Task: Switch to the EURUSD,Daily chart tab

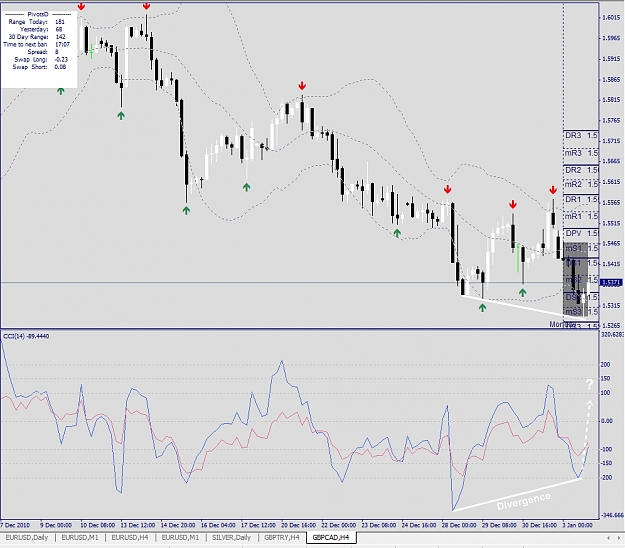Action: [27, 538]
